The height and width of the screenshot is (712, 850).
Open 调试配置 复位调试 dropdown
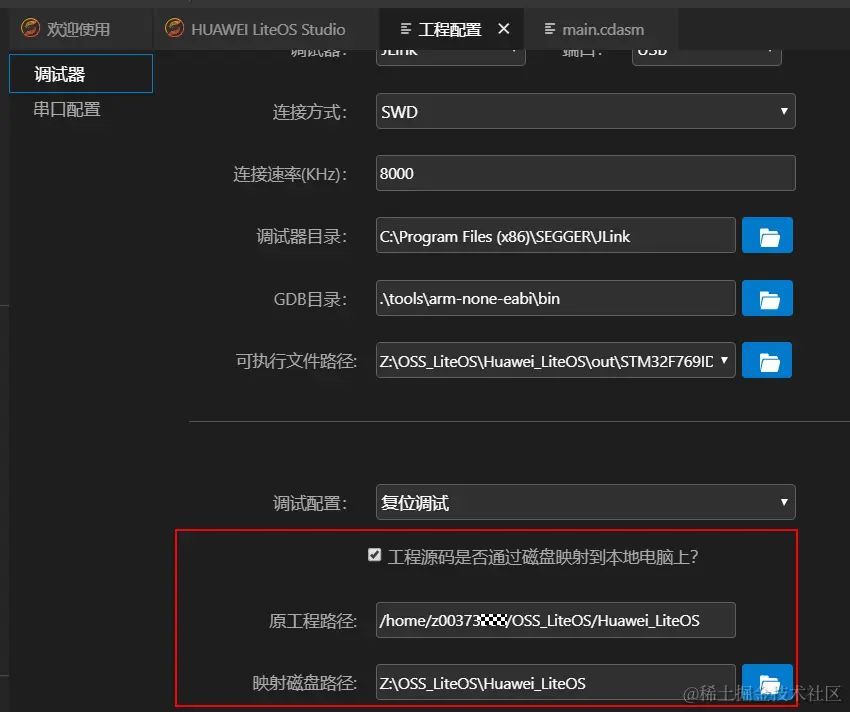(x=585, y=502)
